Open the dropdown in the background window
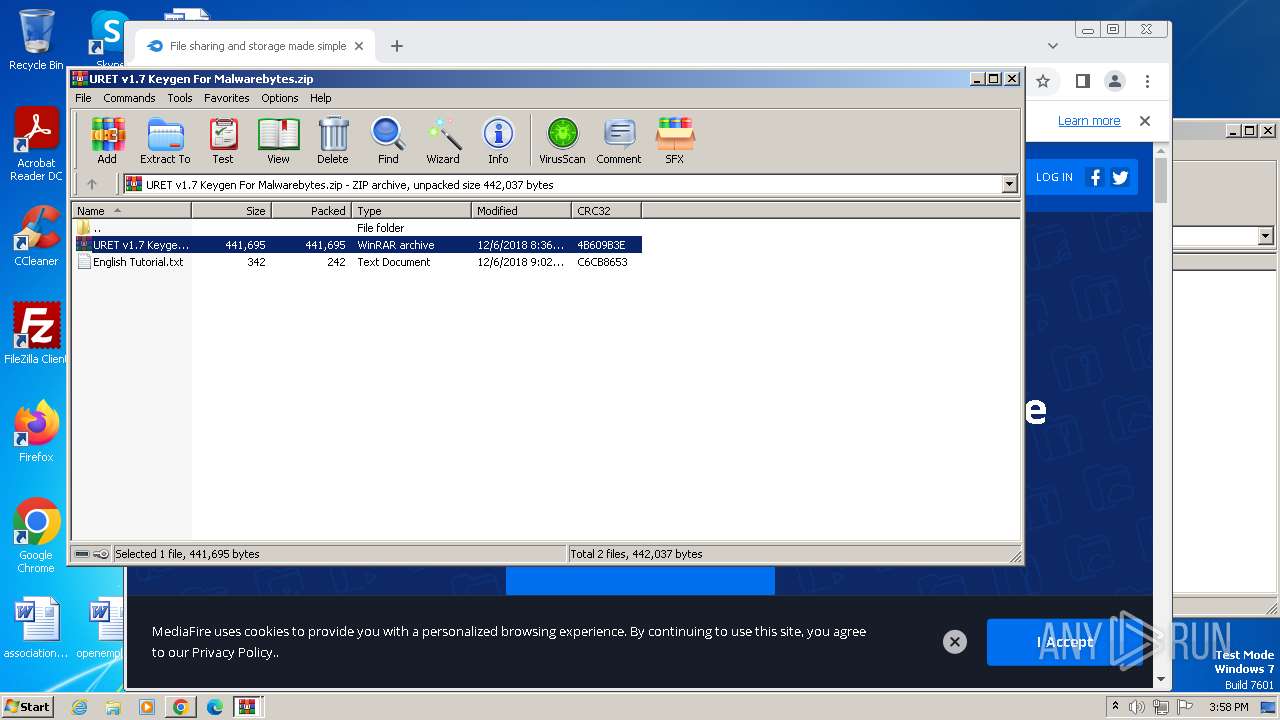This screenshot has width=1280, height=720. pos(1266,236)
